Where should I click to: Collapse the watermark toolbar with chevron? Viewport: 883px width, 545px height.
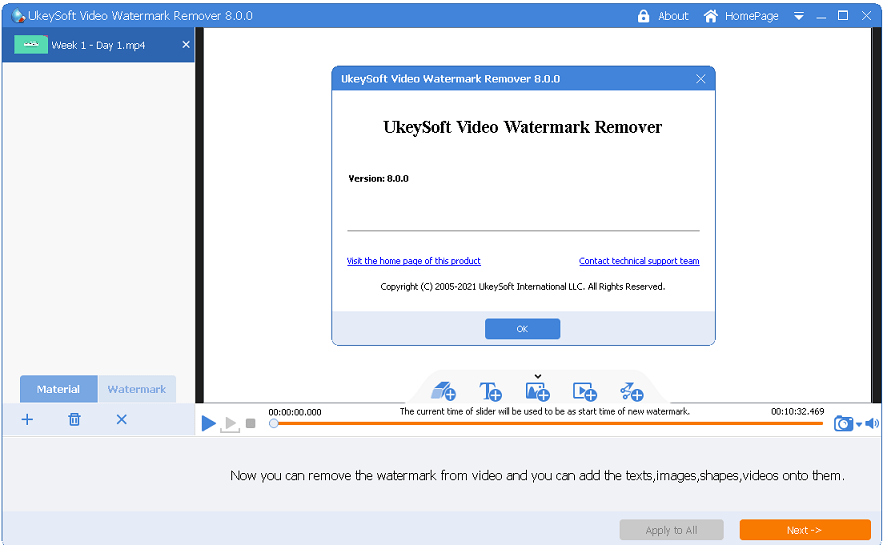click(x=538, y=376)
